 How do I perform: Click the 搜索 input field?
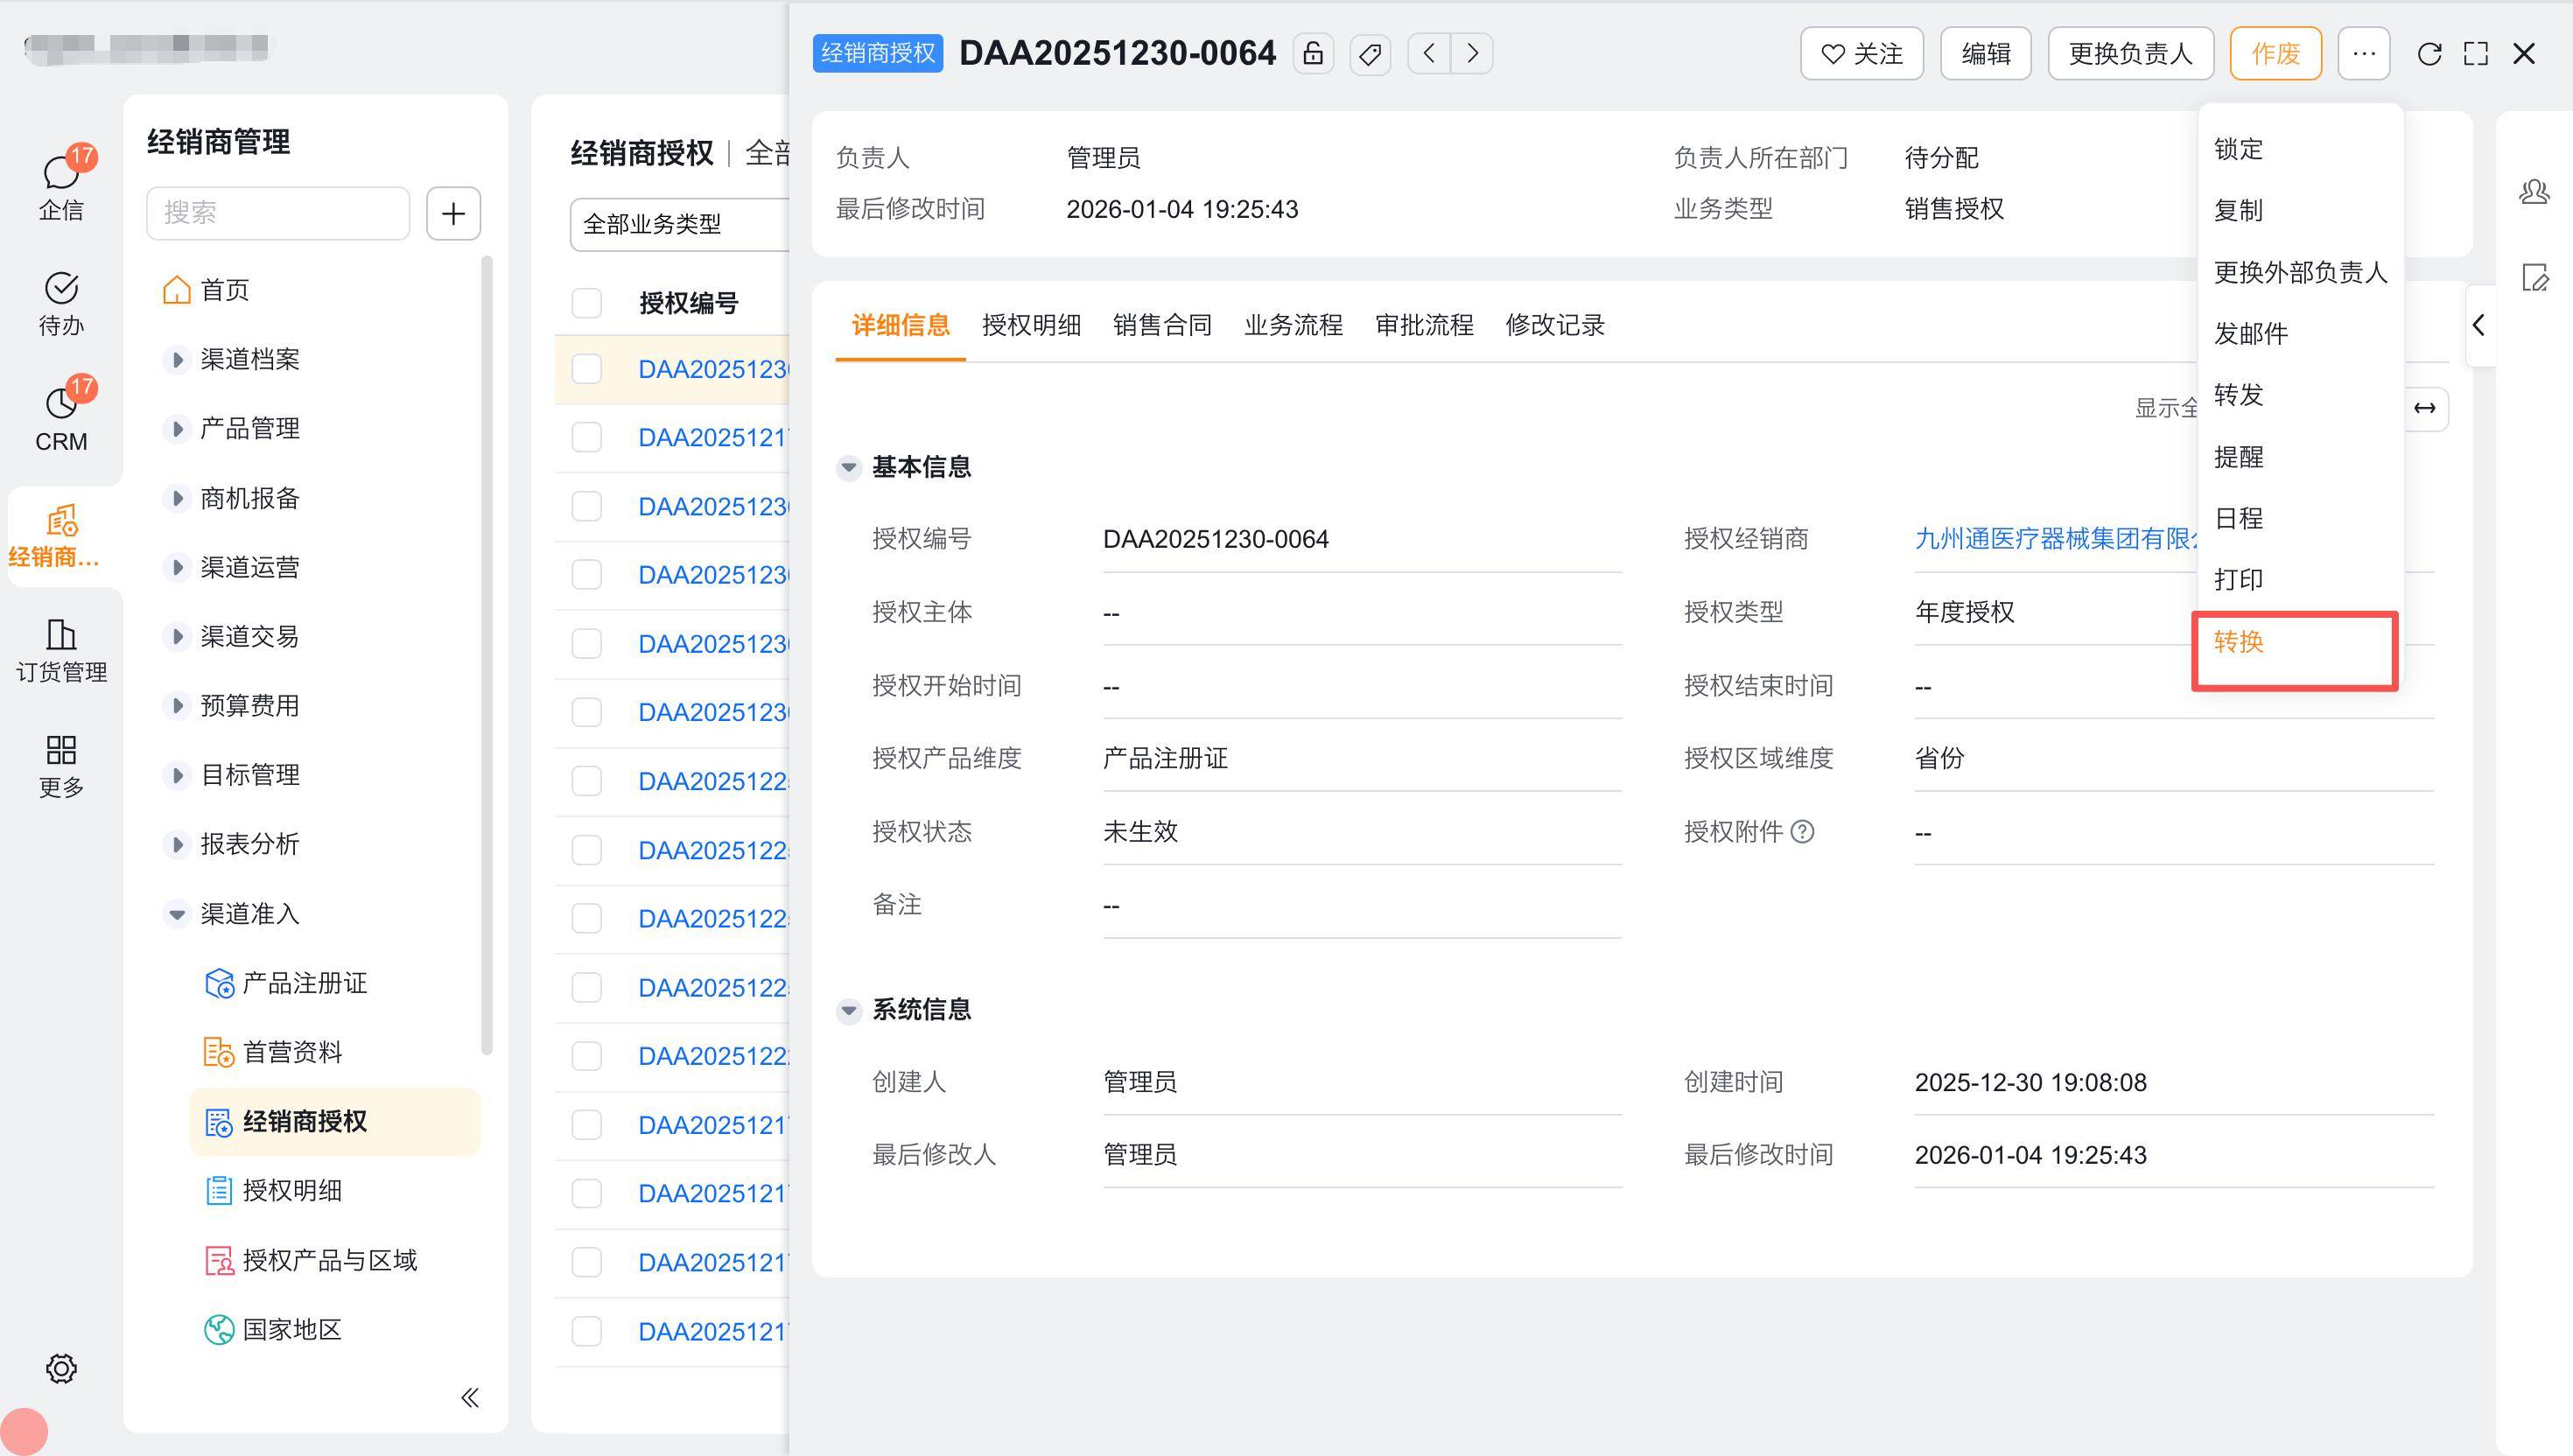pos(278,213)
